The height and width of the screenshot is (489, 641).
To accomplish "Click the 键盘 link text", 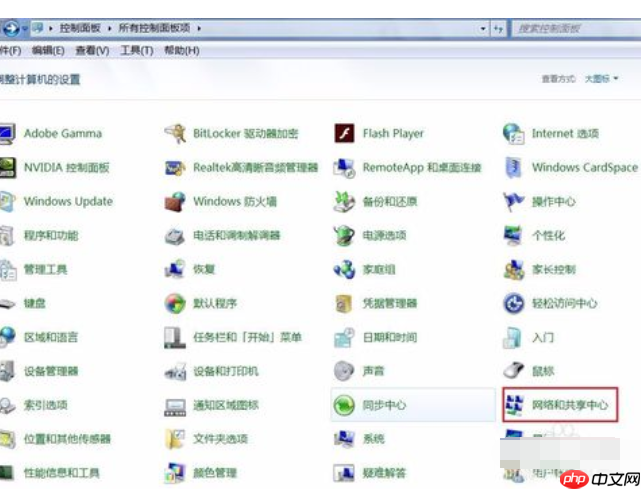I will [x=35, y=303].
